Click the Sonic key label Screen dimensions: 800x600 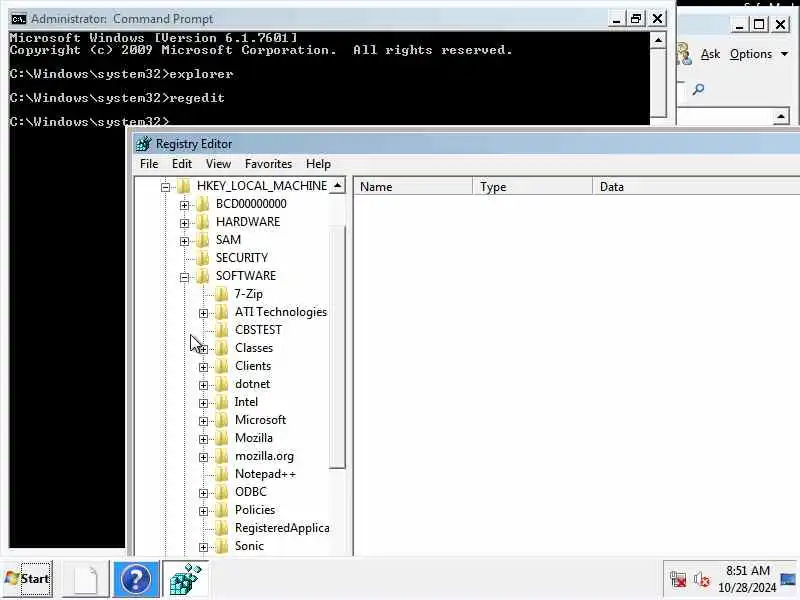(x=249, y=546)
